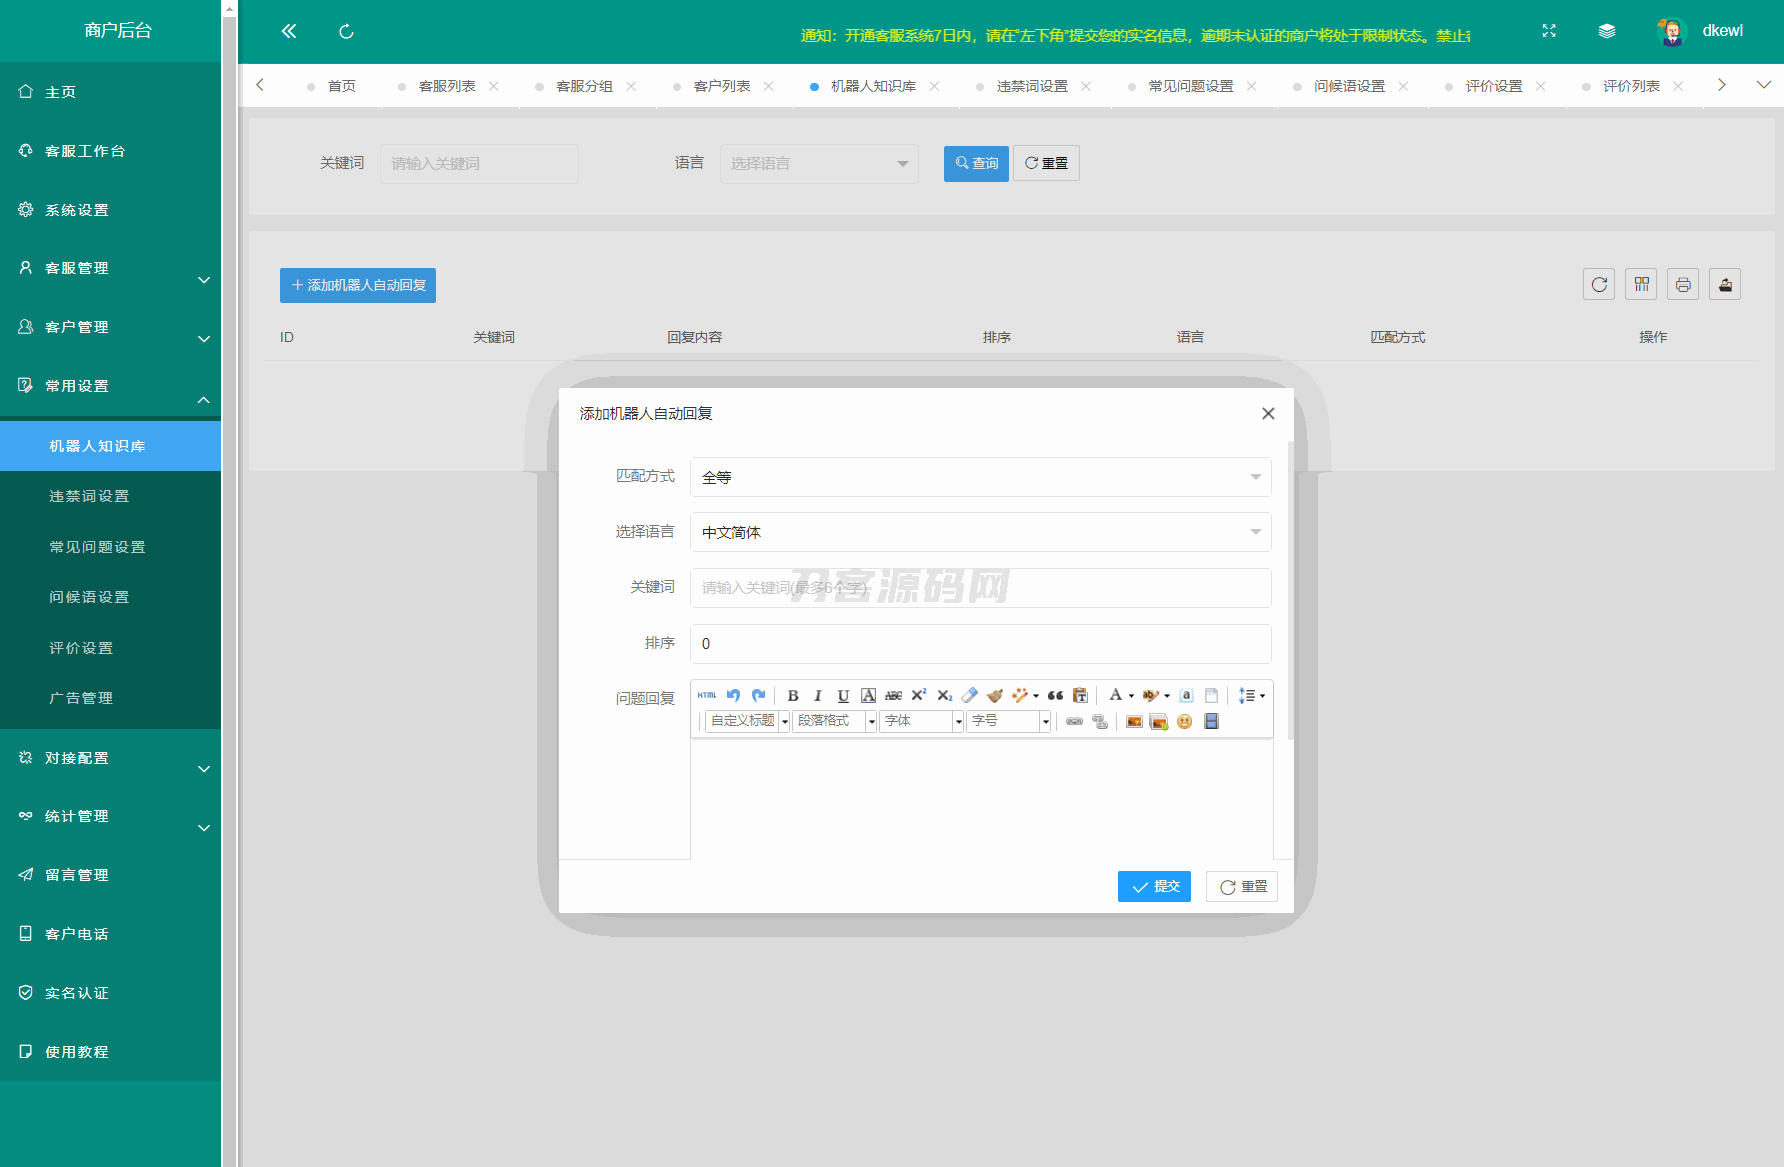Open the font color picker
This screenshot has height=1167, width=1784.
[x=1116, y=696]
